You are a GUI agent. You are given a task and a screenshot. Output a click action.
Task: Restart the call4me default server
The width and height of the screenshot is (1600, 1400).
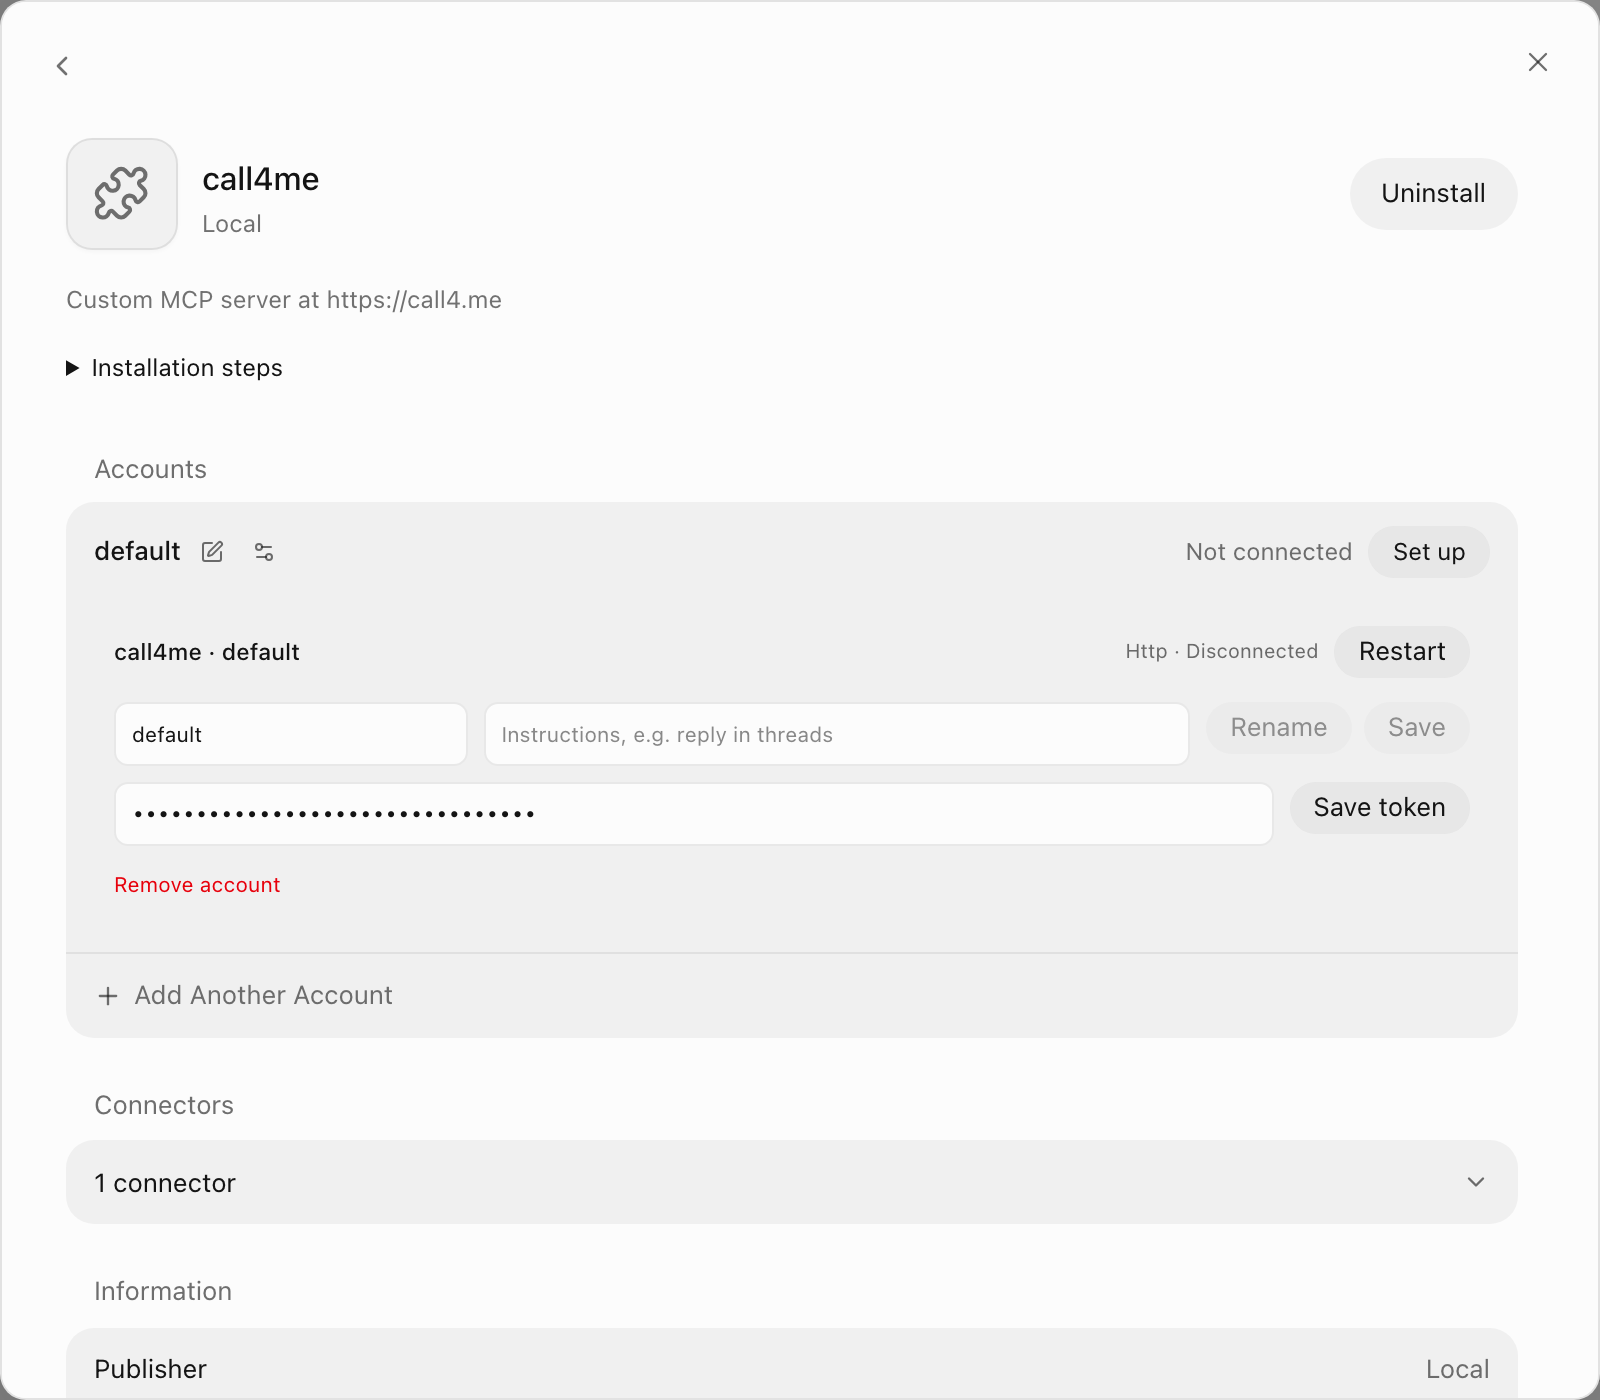click(x=1401, y=652)
